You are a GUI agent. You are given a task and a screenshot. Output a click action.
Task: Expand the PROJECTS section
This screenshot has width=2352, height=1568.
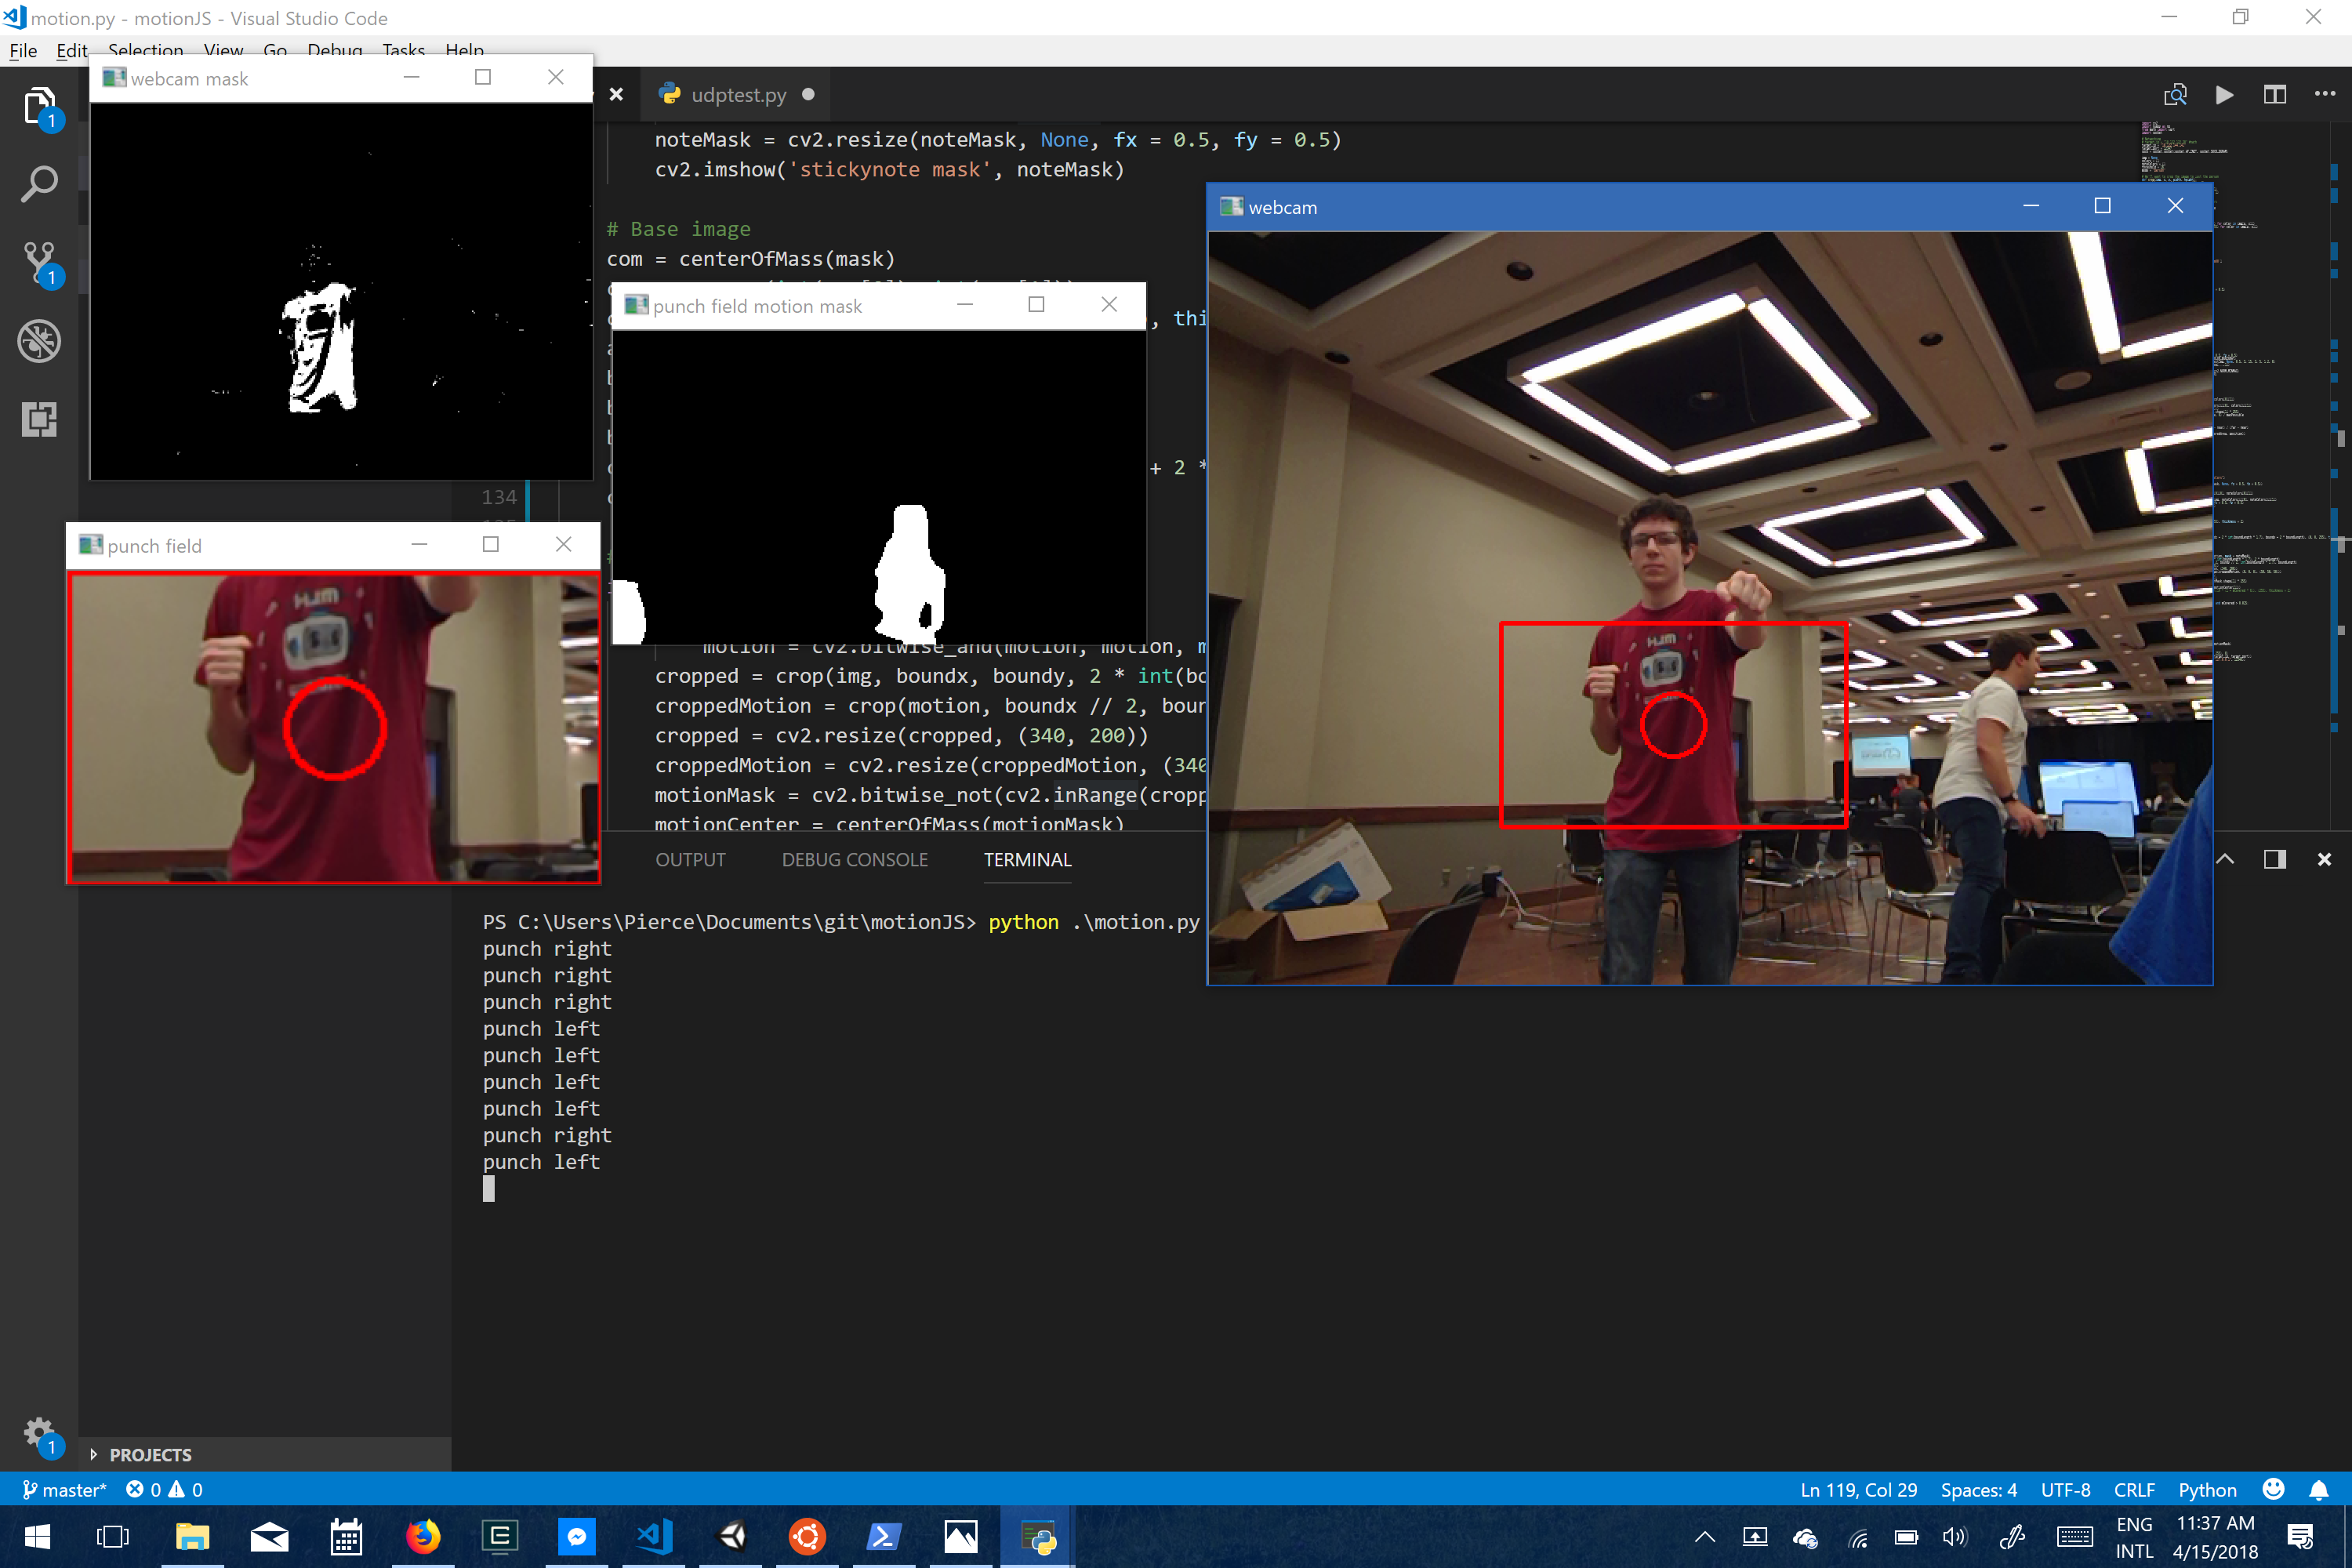150,1455
